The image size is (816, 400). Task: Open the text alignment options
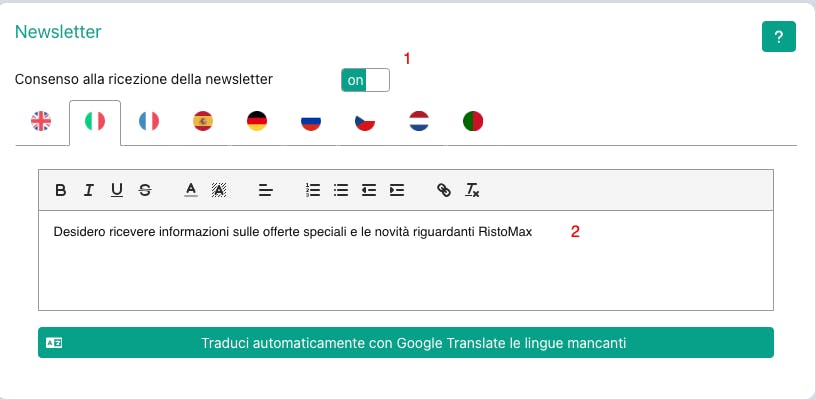(x=266, y=190)
